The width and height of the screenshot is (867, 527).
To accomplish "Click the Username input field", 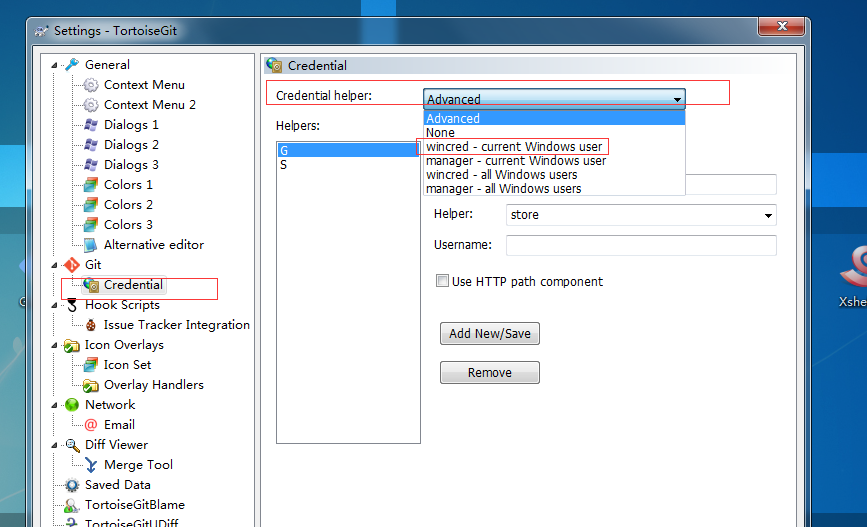I will pyautogui.click(x=641, y=245).
